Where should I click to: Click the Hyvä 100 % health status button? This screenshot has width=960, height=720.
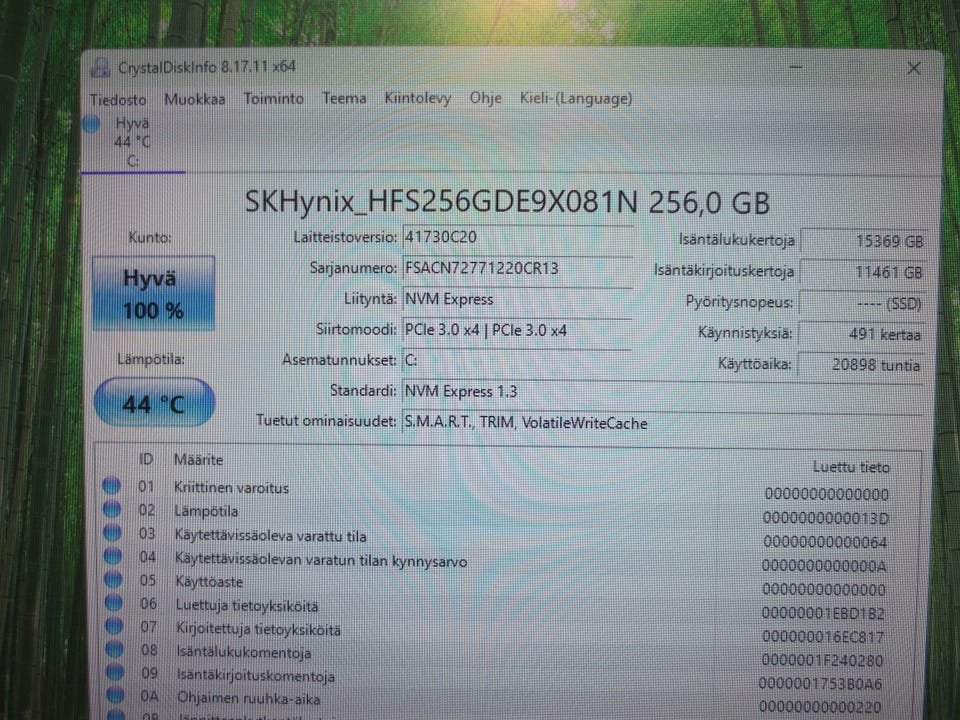click(x=153, y=294)
